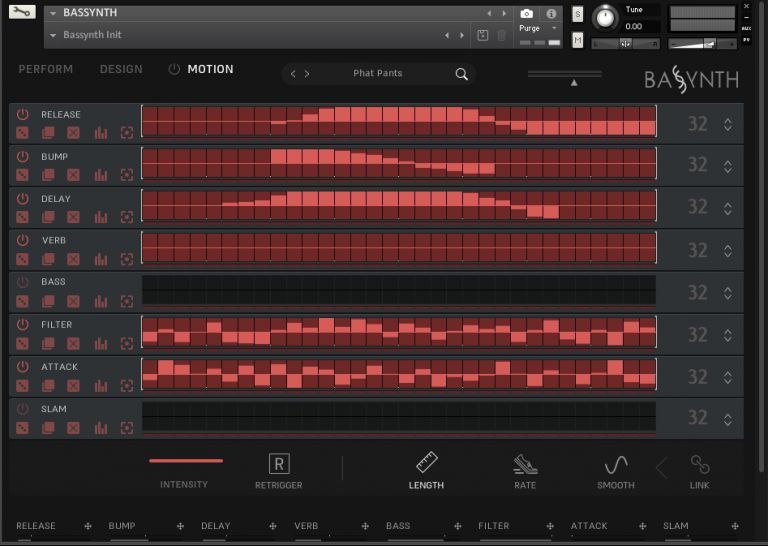768x546 pixels.
Task: Click the Intensity slider bar
Action: pyautogui.click(x=186, y=461)
